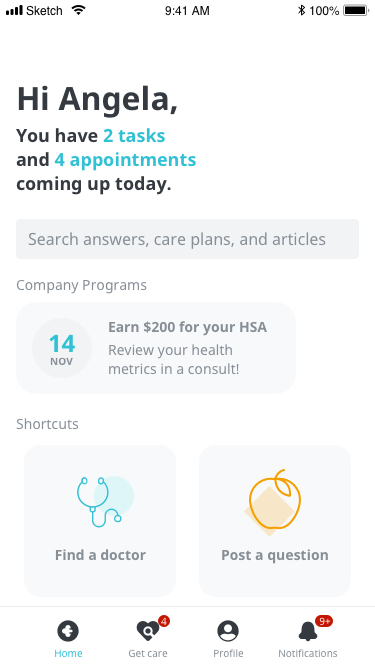Open the Earn $200 for your HSA card
This screenshot has width=375, height=667.
pyautogui.click(x=156, y=348)
